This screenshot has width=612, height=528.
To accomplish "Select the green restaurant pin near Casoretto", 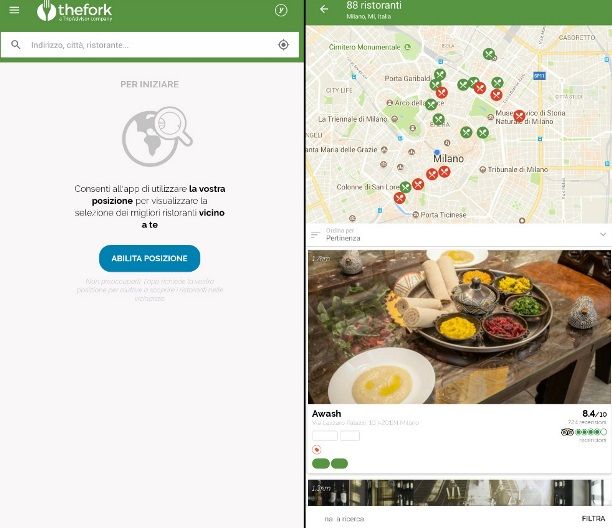I will pos(489,54).
